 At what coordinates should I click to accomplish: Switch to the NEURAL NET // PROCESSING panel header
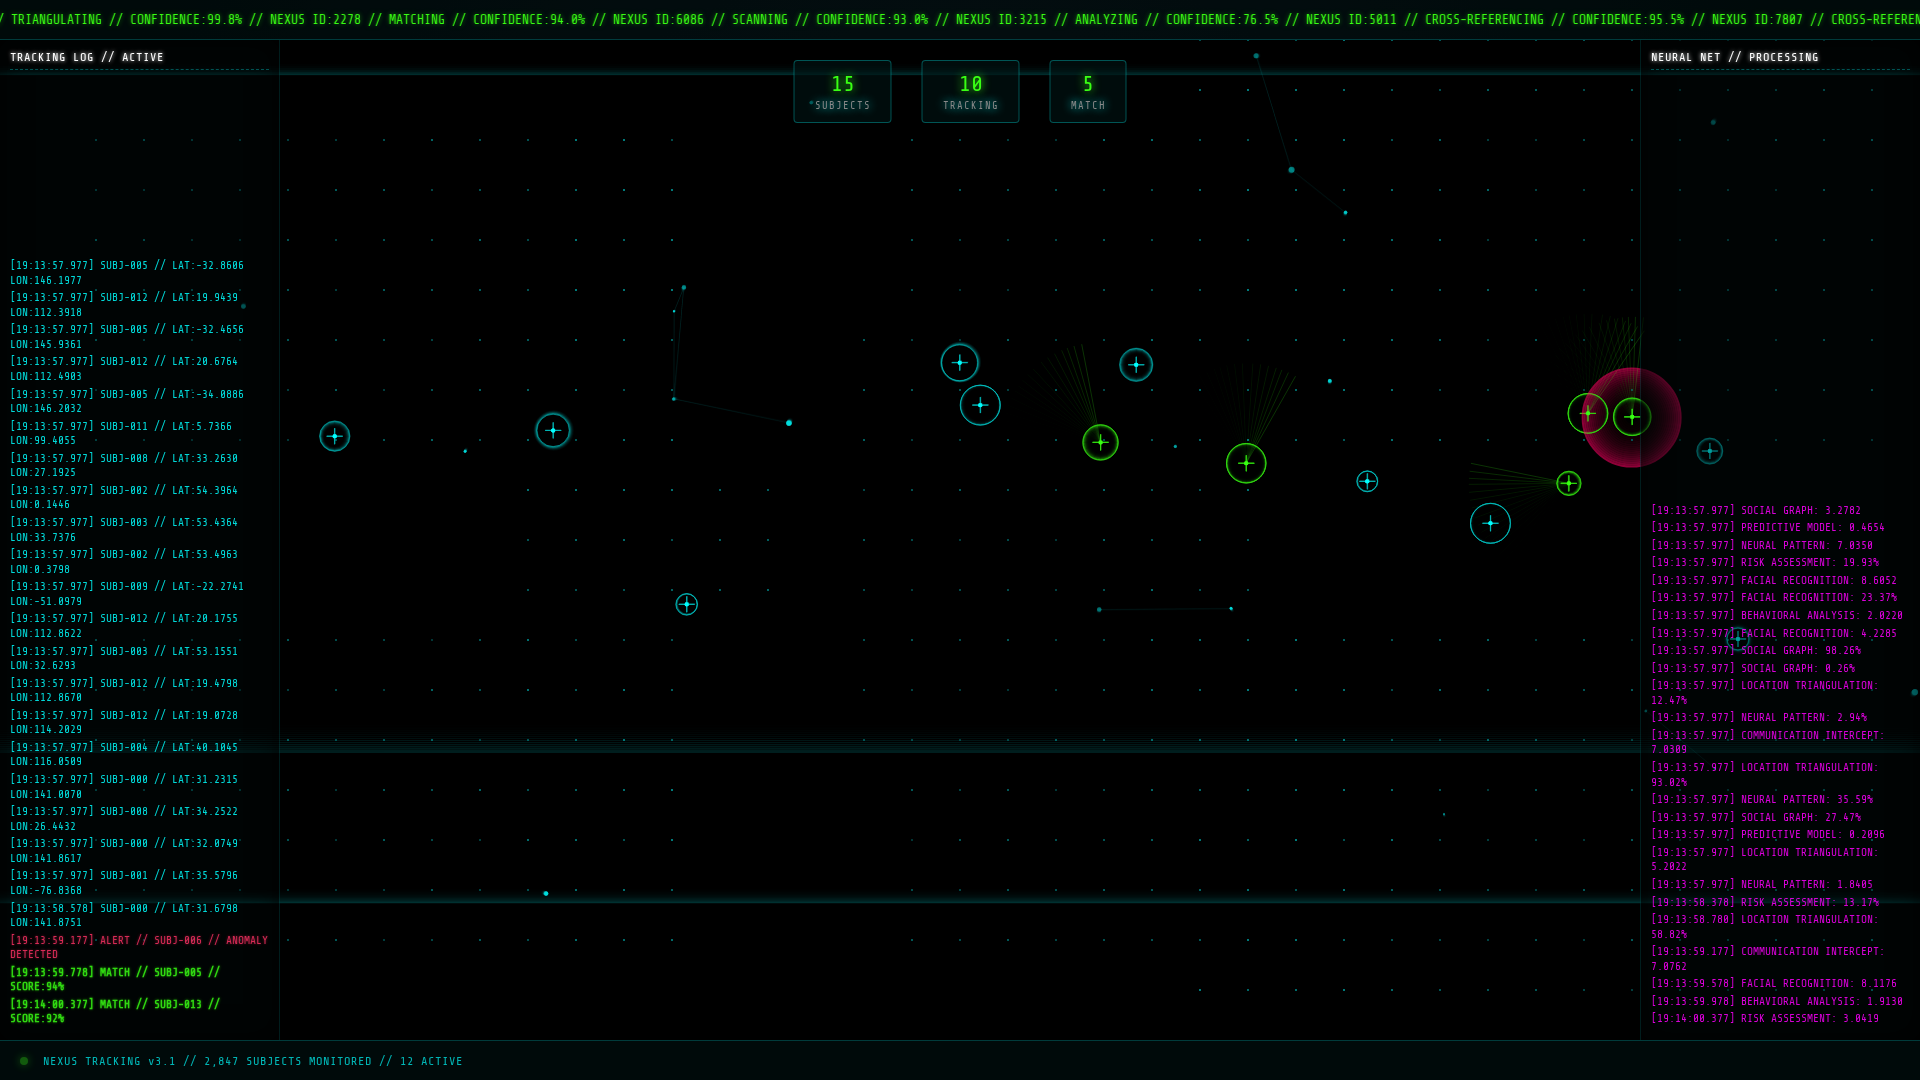pyautogui.click(x=1735, y=57)
